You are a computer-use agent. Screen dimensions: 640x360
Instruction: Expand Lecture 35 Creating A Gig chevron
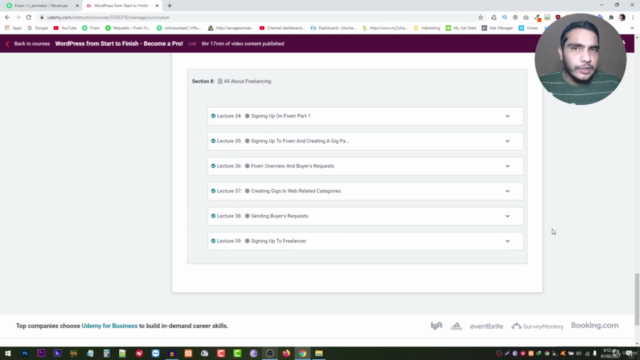(507, 141)
